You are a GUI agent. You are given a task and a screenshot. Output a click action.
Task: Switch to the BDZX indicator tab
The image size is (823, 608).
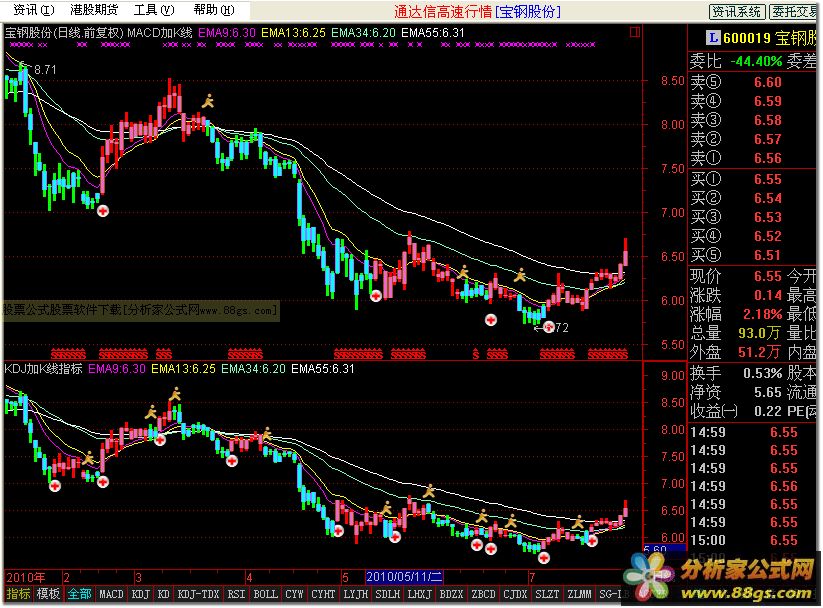pos(451,594)
